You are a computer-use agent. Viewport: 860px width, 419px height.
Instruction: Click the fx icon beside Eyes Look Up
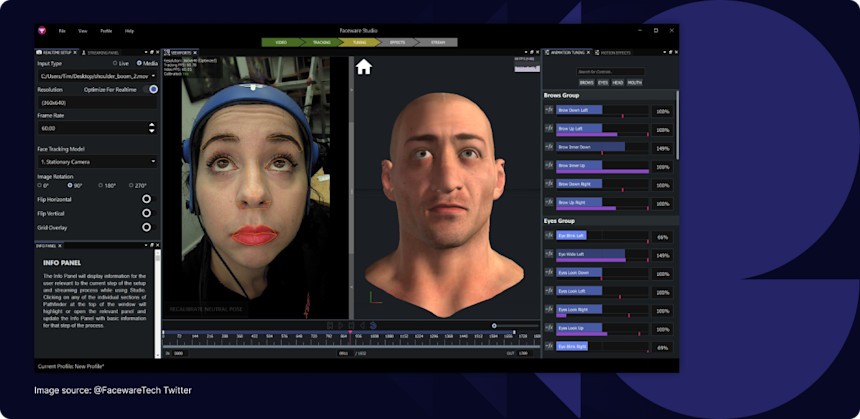548,328
